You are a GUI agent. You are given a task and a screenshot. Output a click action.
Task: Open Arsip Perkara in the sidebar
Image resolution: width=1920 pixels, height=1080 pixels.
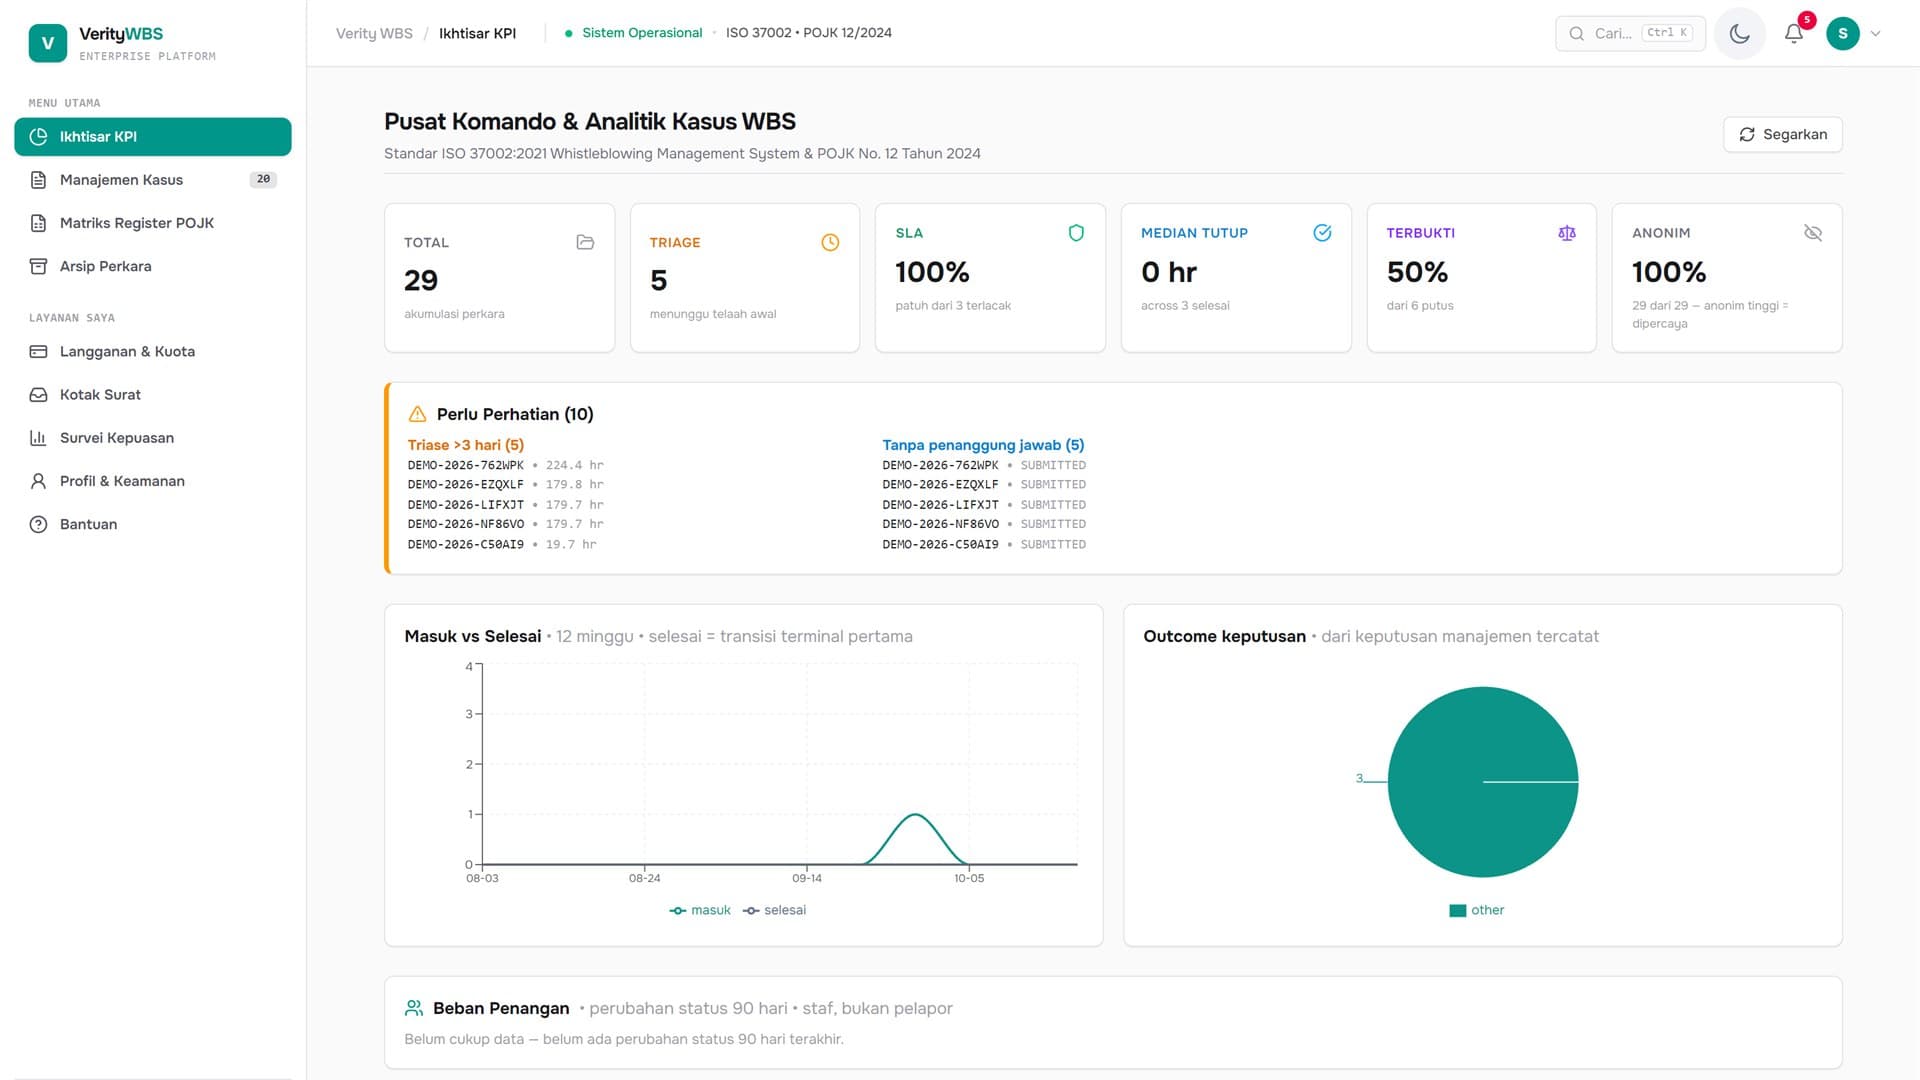(153, 266)
